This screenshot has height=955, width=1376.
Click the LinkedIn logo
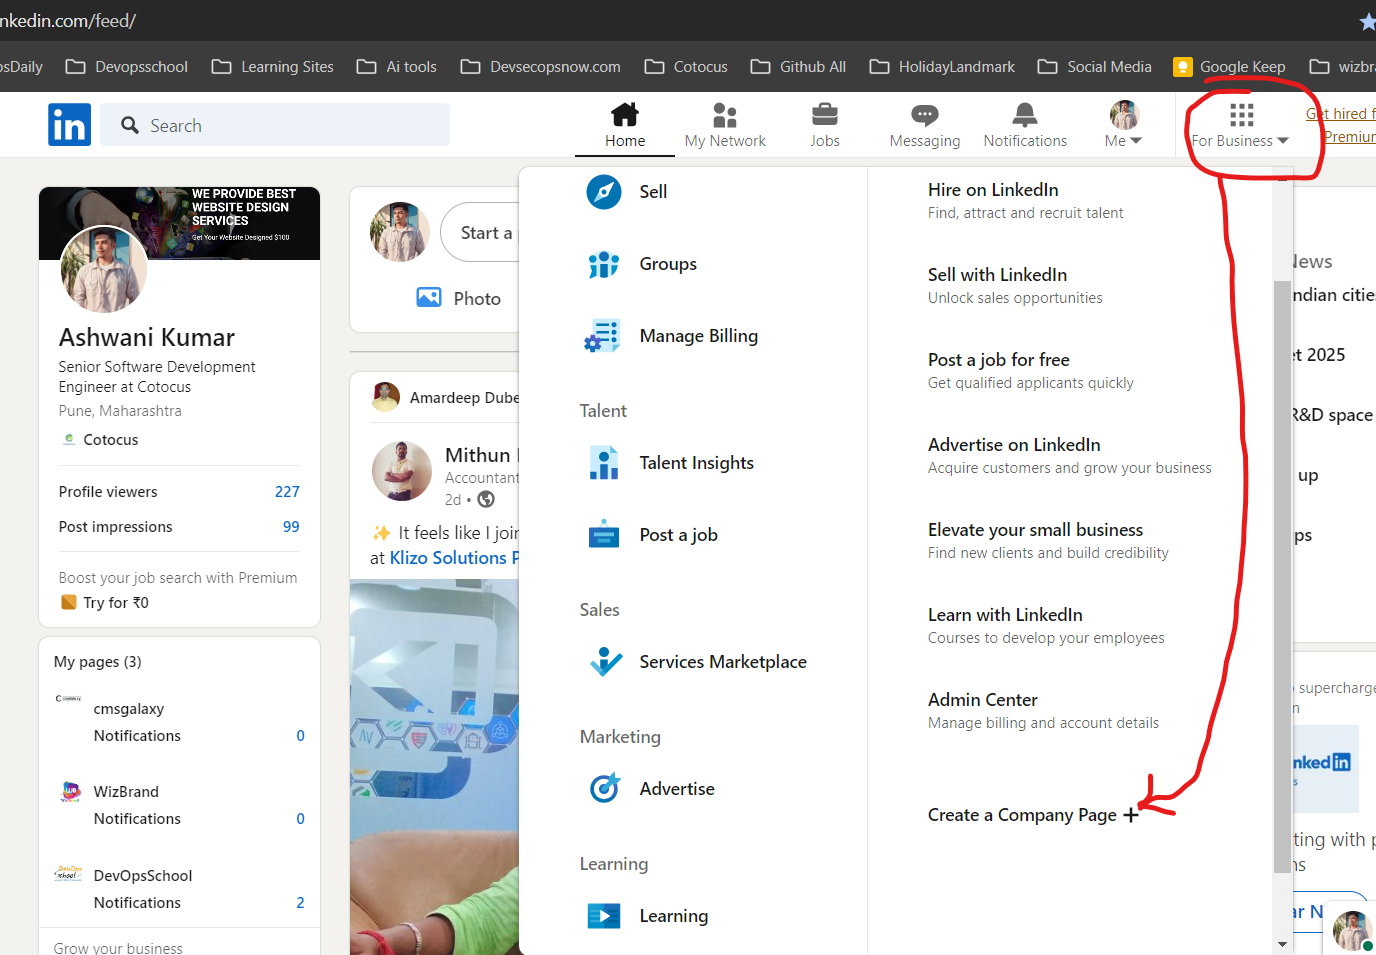68,123
